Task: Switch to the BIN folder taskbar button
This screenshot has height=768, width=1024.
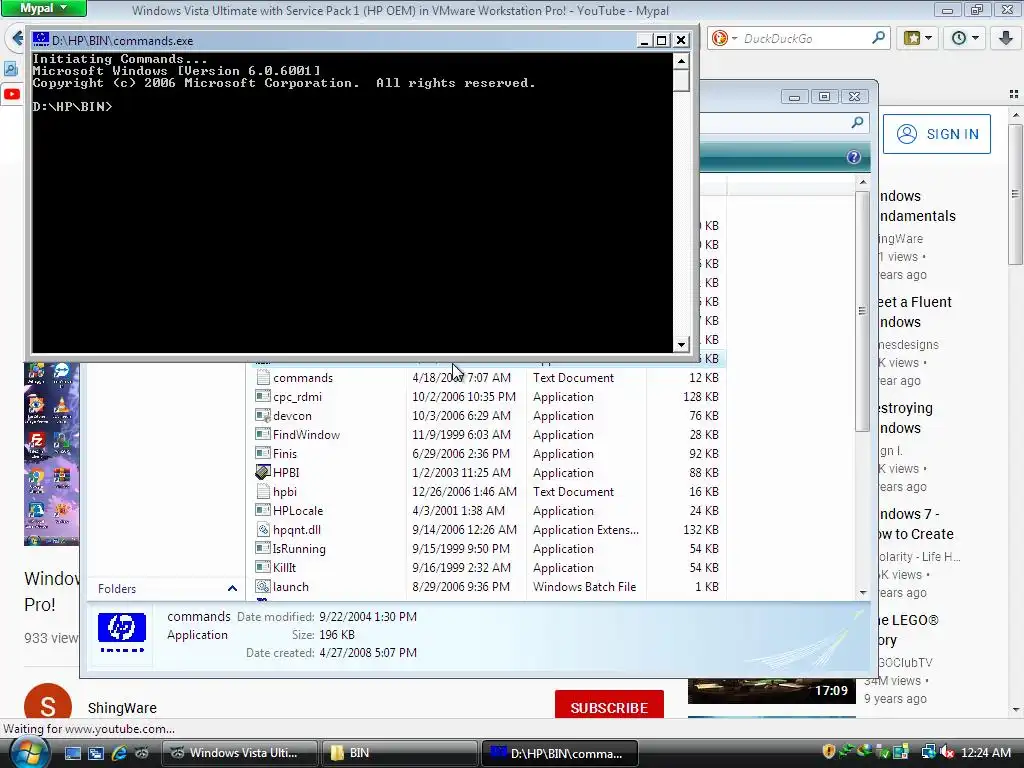Action: click(398, 753)
